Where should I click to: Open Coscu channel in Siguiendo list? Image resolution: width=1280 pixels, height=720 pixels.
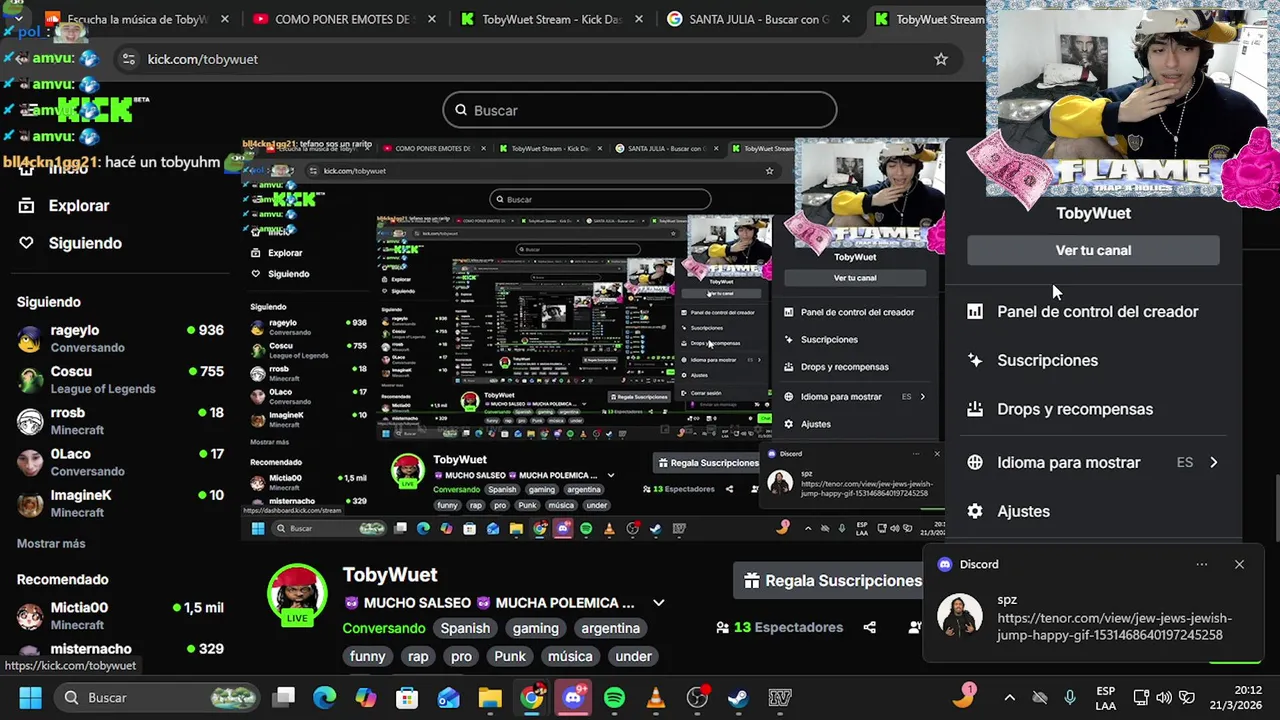pyautogui.click(x=120, y=379)
